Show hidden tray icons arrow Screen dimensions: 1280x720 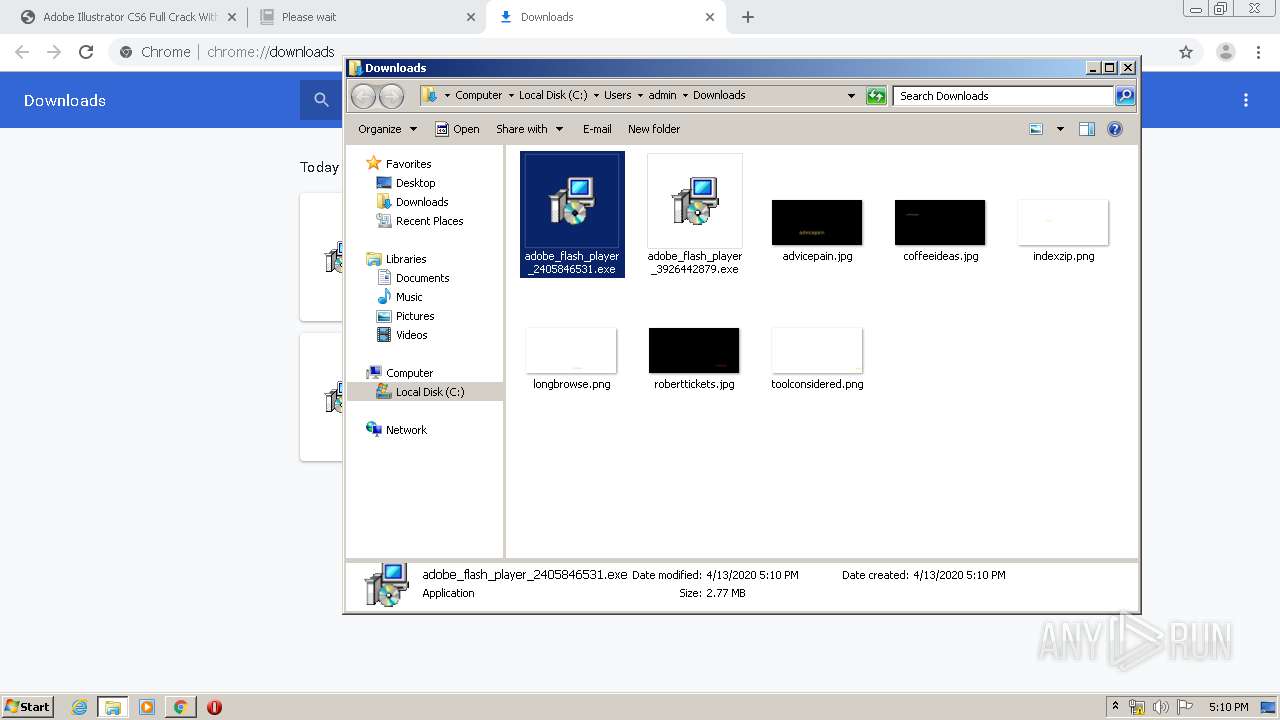(1116, 707)
